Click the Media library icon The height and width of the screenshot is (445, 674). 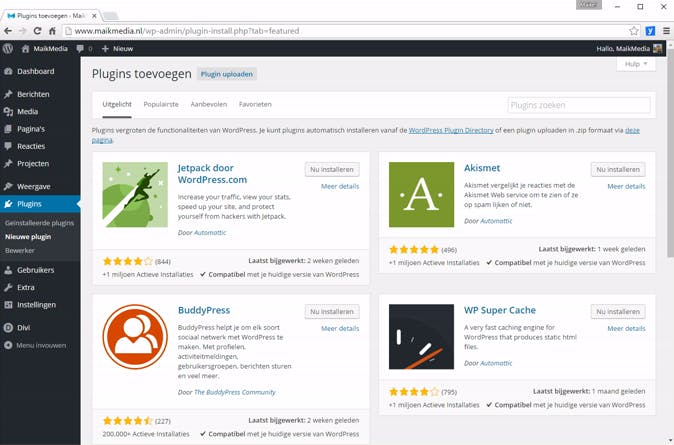[x=8, y=112]
